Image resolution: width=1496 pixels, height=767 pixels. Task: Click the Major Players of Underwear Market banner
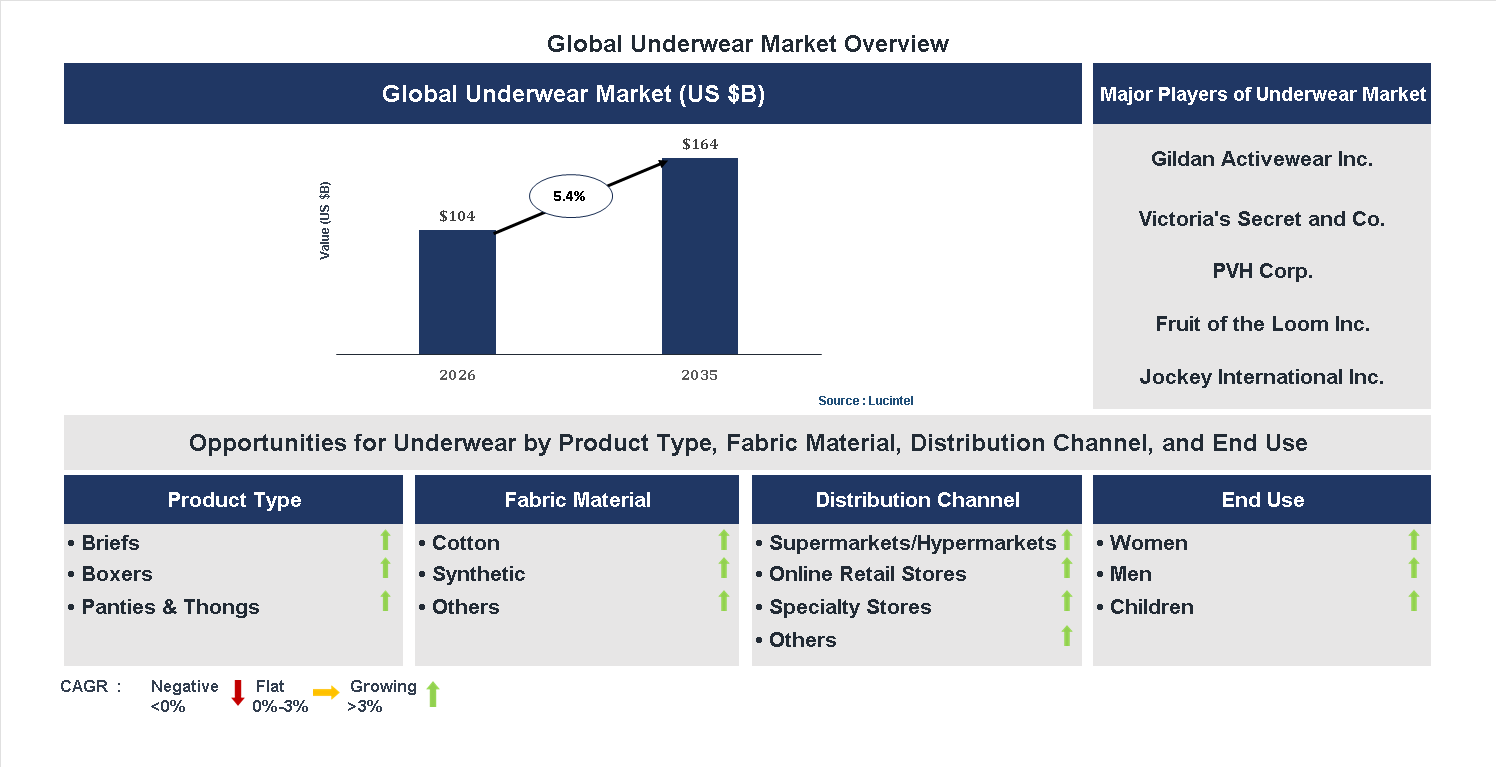point(1261,93)
